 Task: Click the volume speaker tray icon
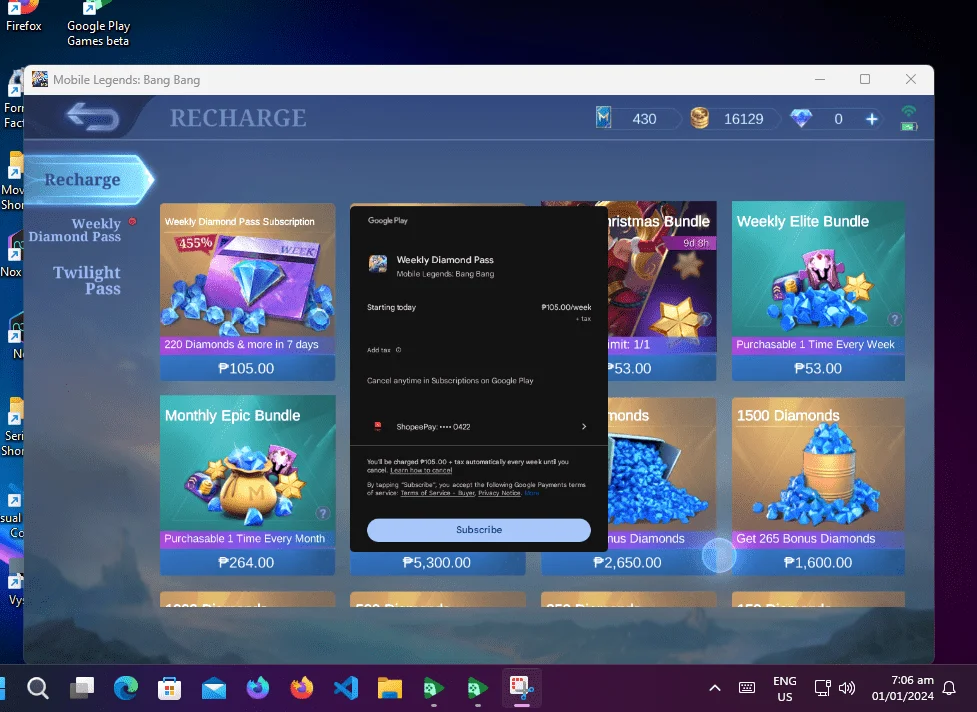(x=847, y=688)
